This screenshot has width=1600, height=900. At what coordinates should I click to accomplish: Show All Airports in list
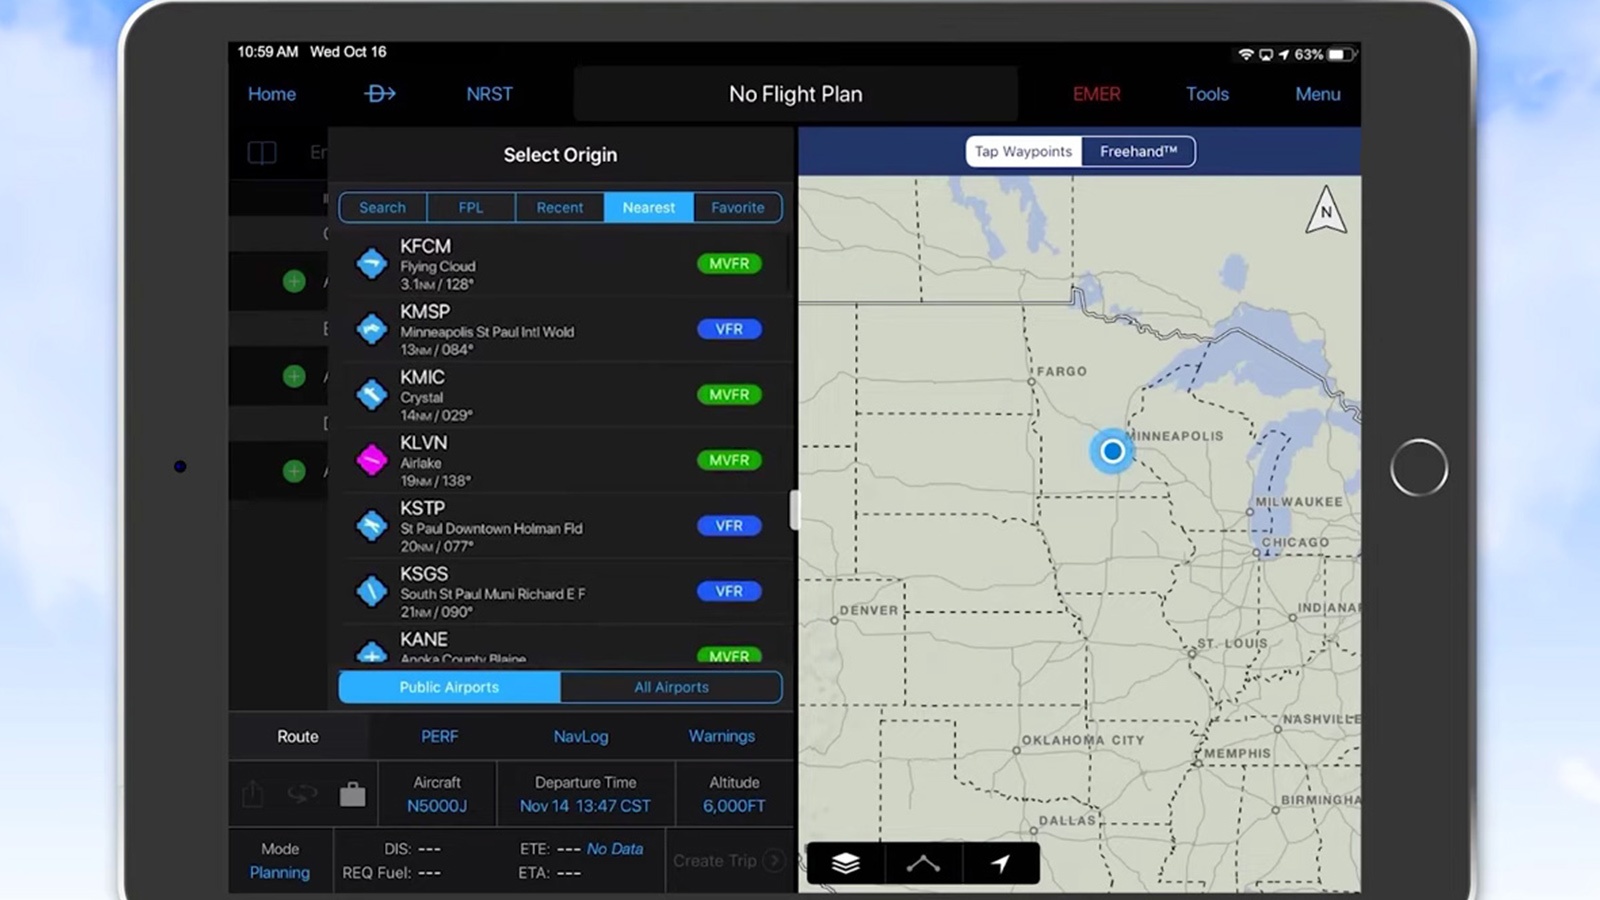click(x=671, y=687)
